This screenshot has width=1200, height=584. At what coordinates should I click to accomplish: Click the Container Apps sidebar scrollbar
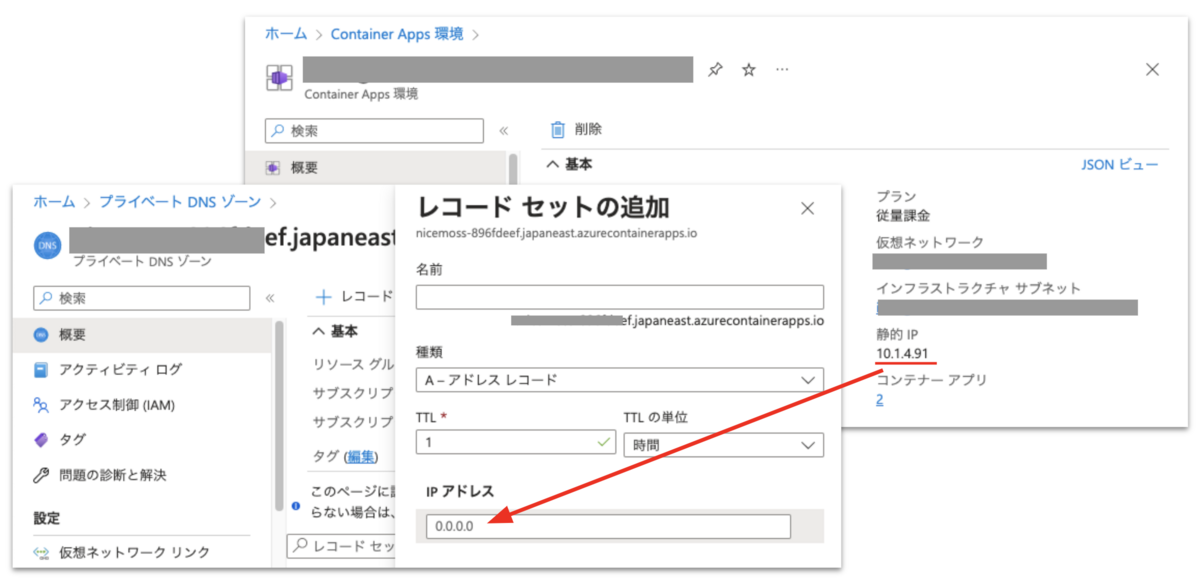[x=513, y=167]
